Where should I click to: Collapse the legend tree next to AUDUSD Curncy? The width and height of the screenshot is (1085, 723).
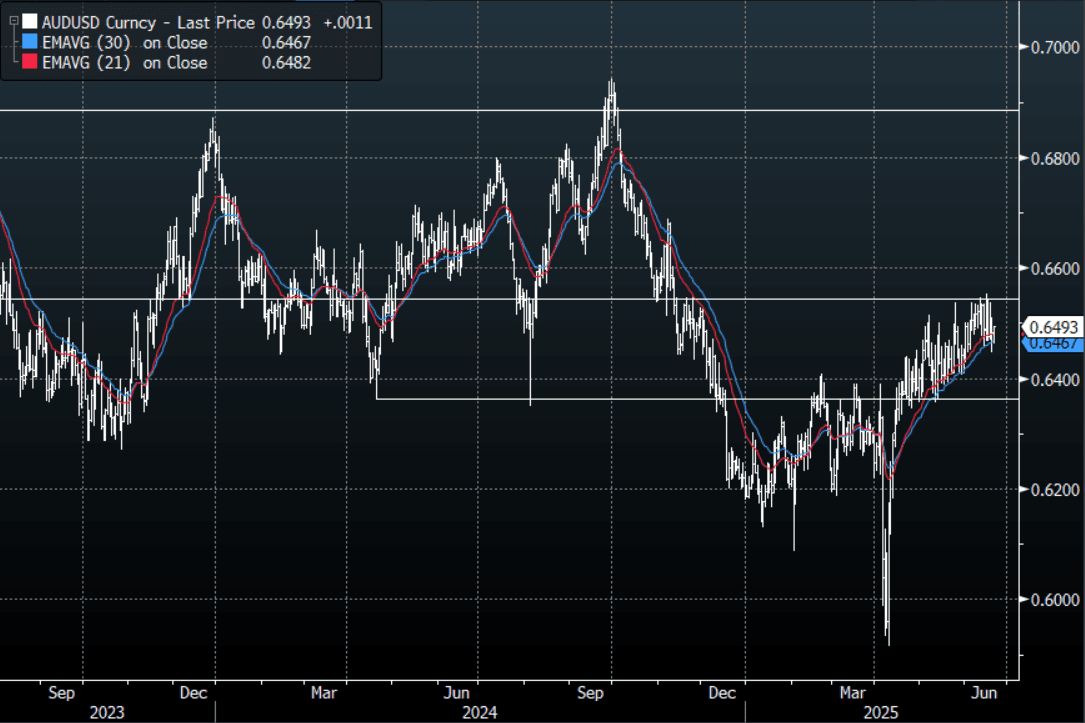click(x=12, y=19)
